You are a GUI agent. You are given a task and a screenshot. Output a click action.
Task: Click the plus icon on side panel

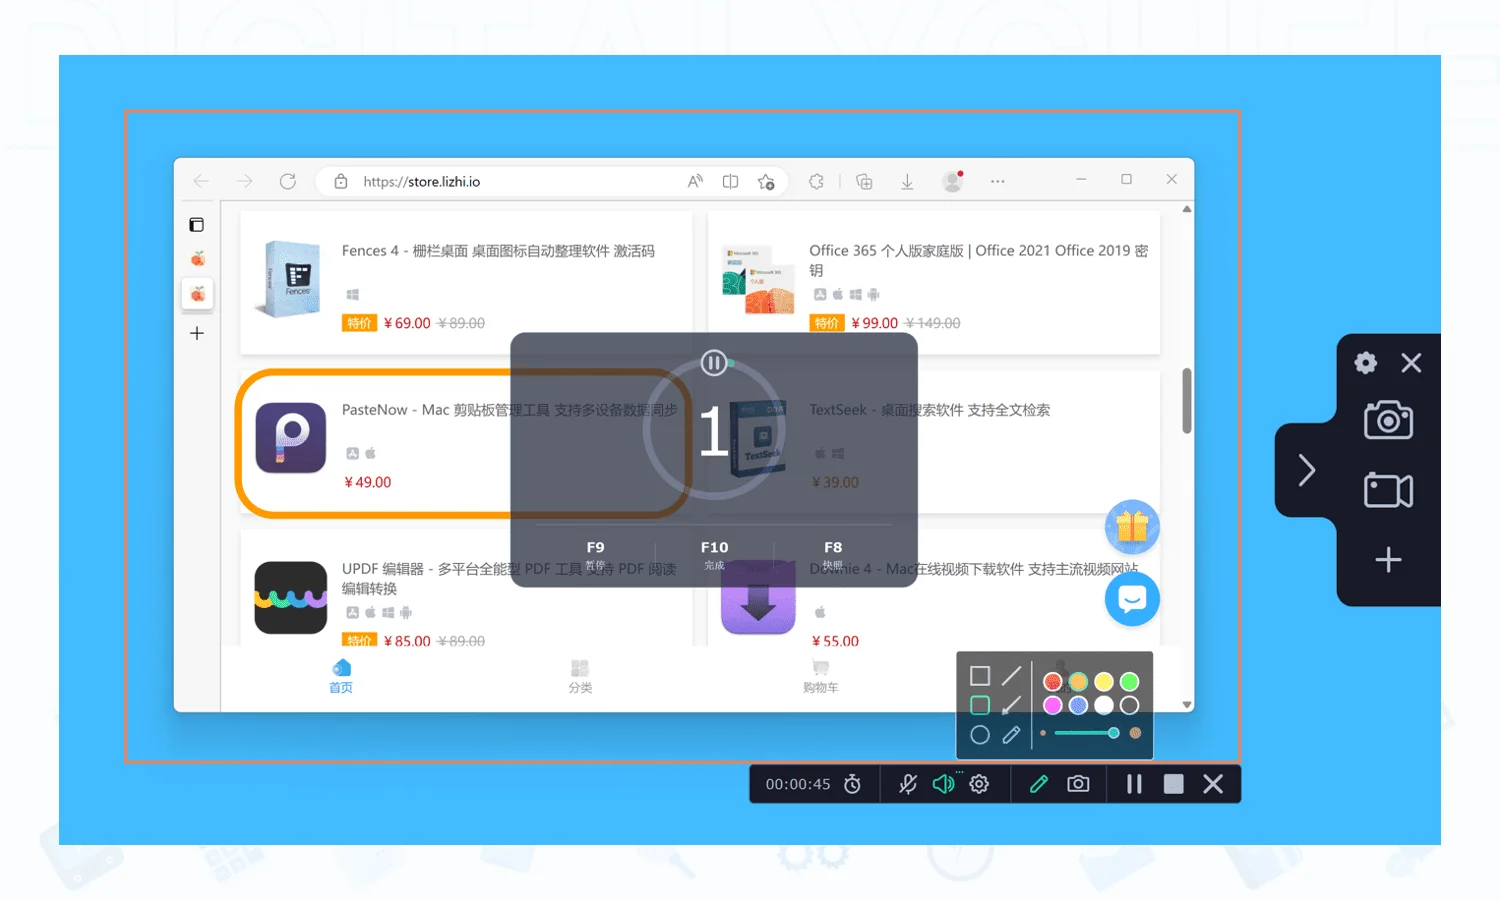pyautogui.click(x=1388, y=560)
